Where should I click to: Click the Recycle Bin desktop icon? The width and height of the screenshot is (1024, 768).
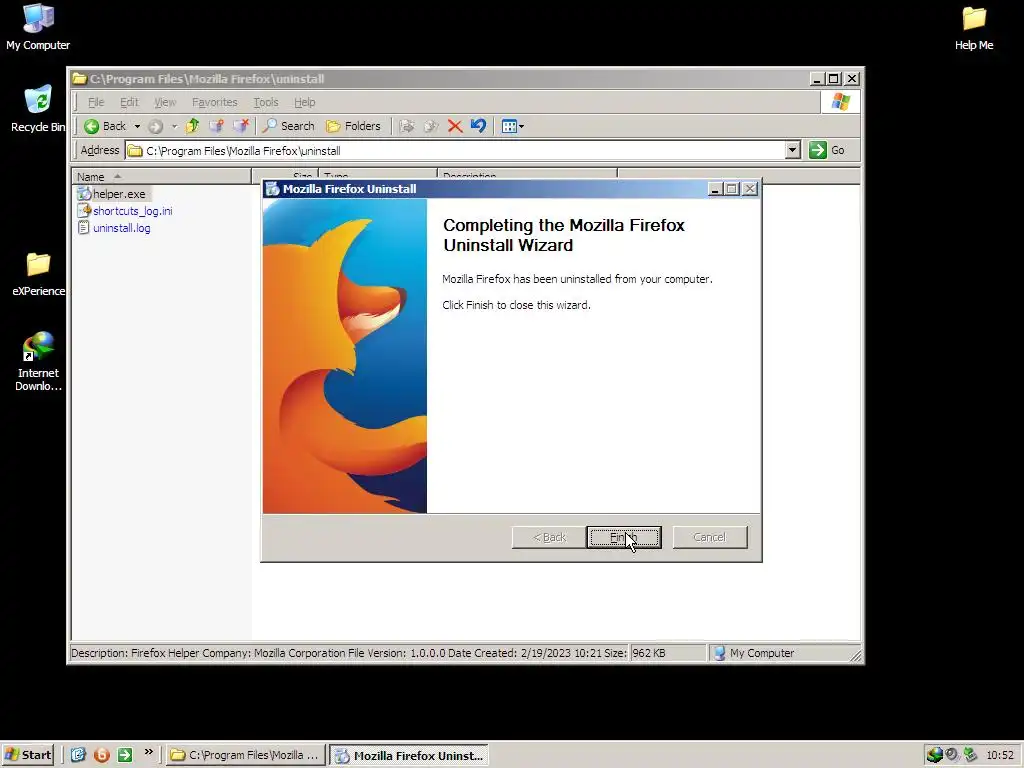[x=38, y=109]
